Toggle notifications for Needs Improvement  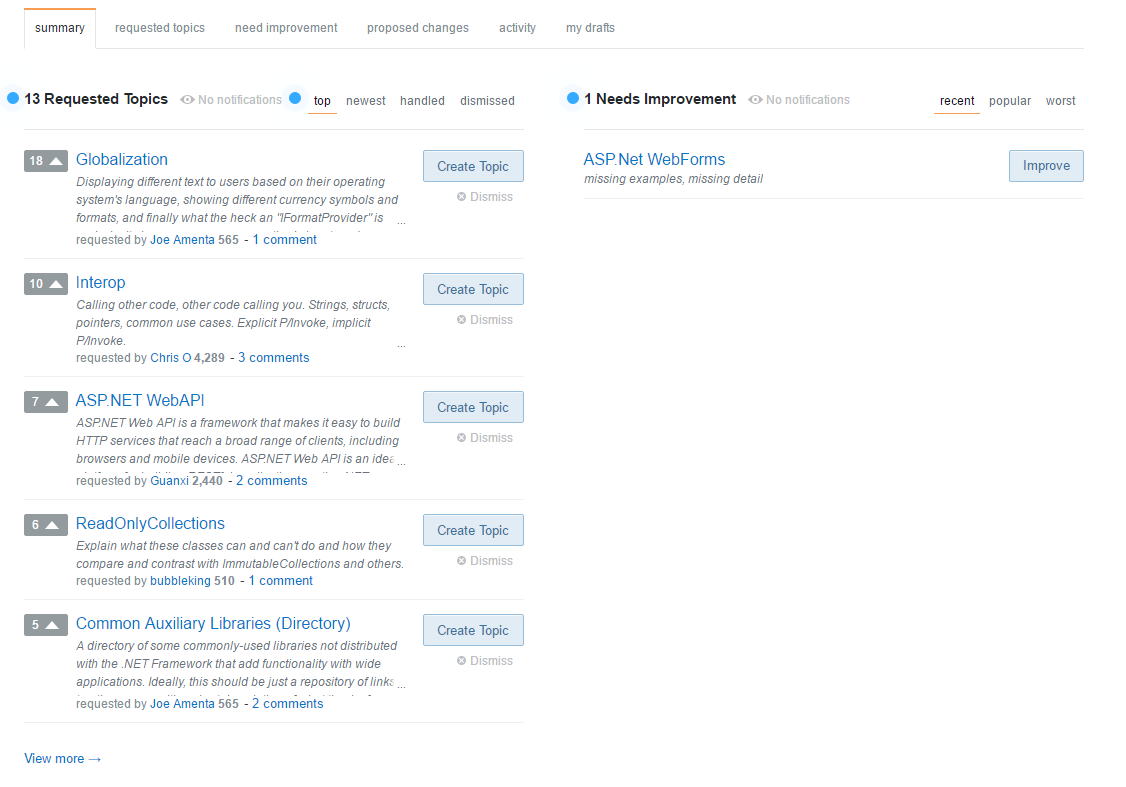pos(798,99)
